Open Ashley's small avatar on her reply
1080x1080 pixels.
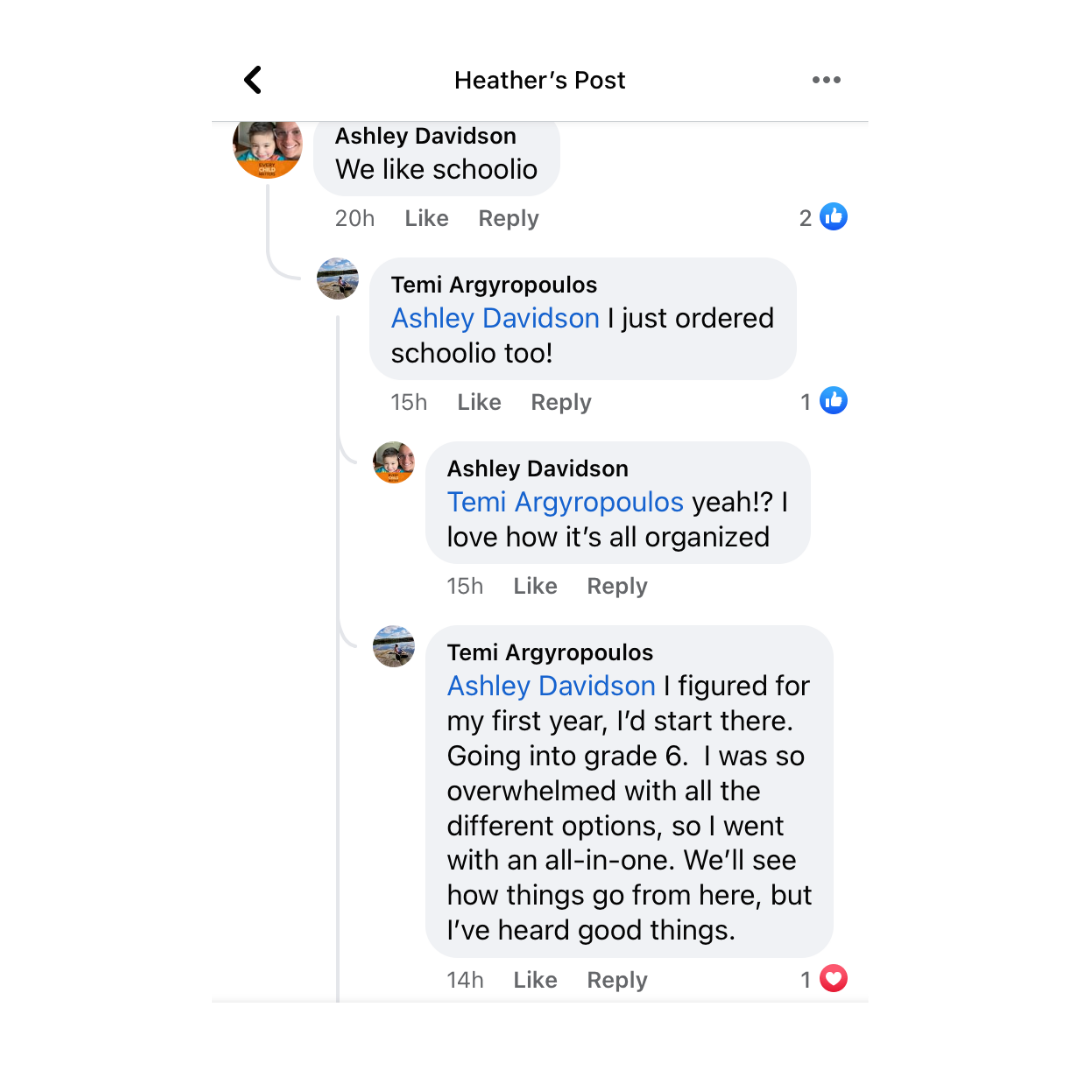click(x=394, y=463)
